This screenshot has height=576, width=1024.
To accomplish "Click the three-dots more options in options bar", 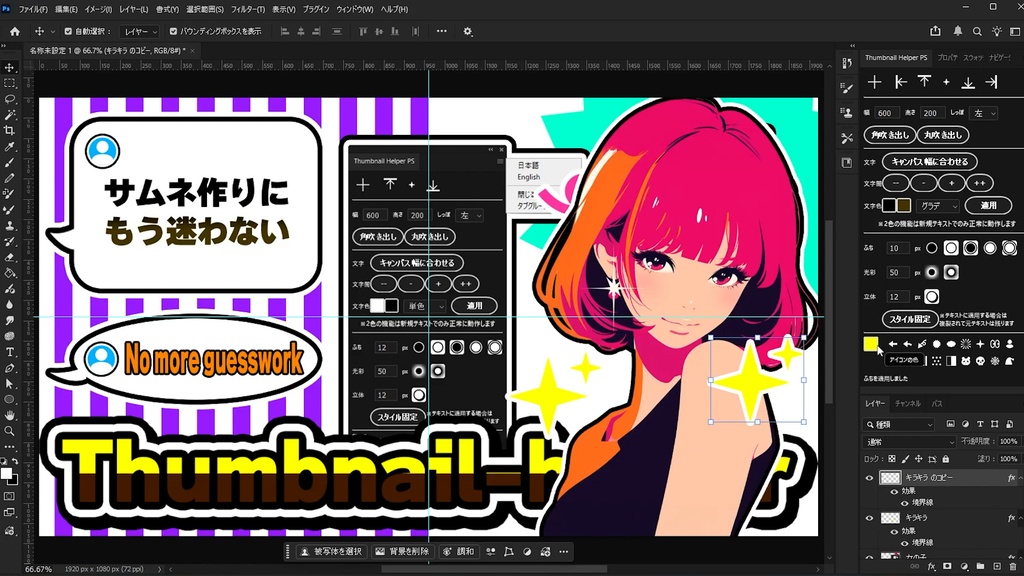I will [x=441, y=31].
